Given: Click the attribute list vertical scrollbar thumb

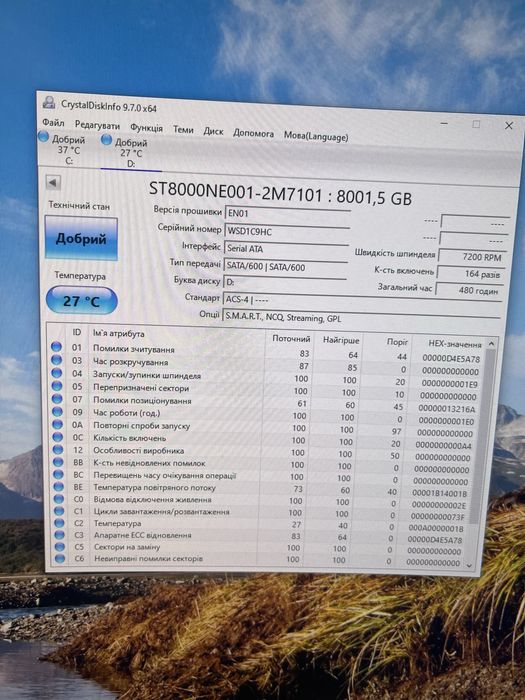Looking at the screenshot, I should coord(484,436).
